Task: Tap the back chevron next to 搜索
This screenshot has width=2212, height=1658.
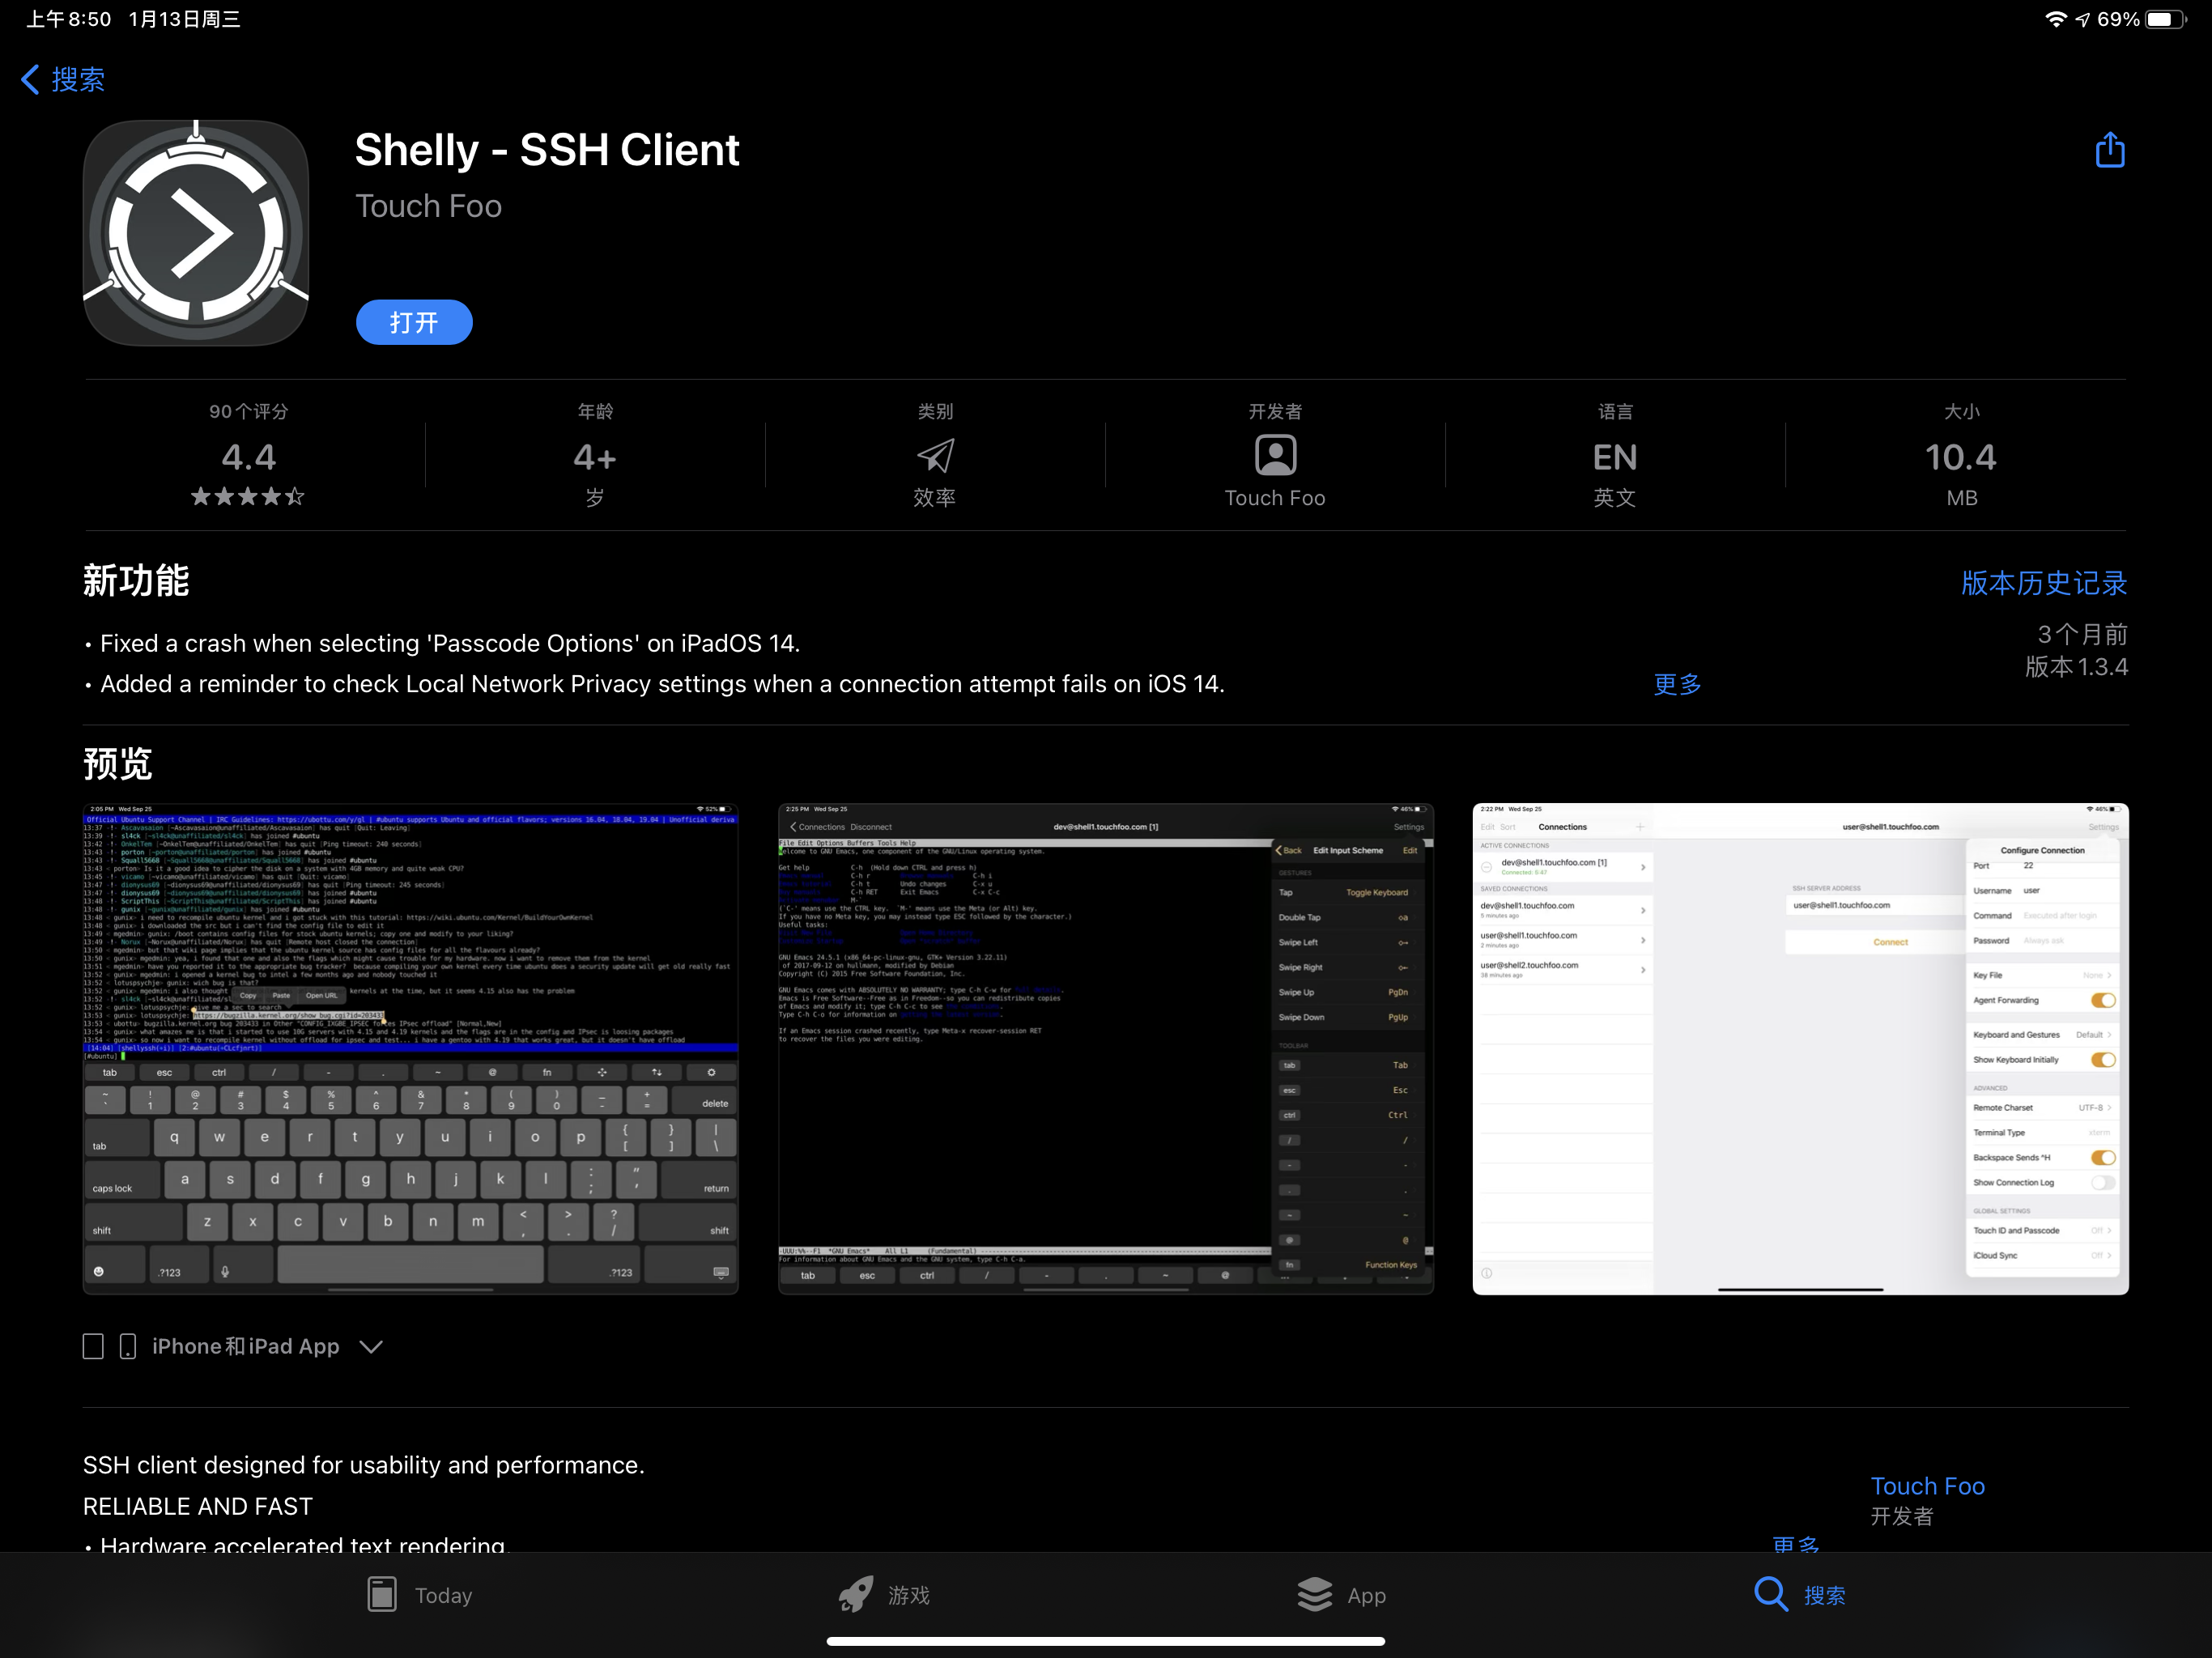Action: (x=29, y=79)
